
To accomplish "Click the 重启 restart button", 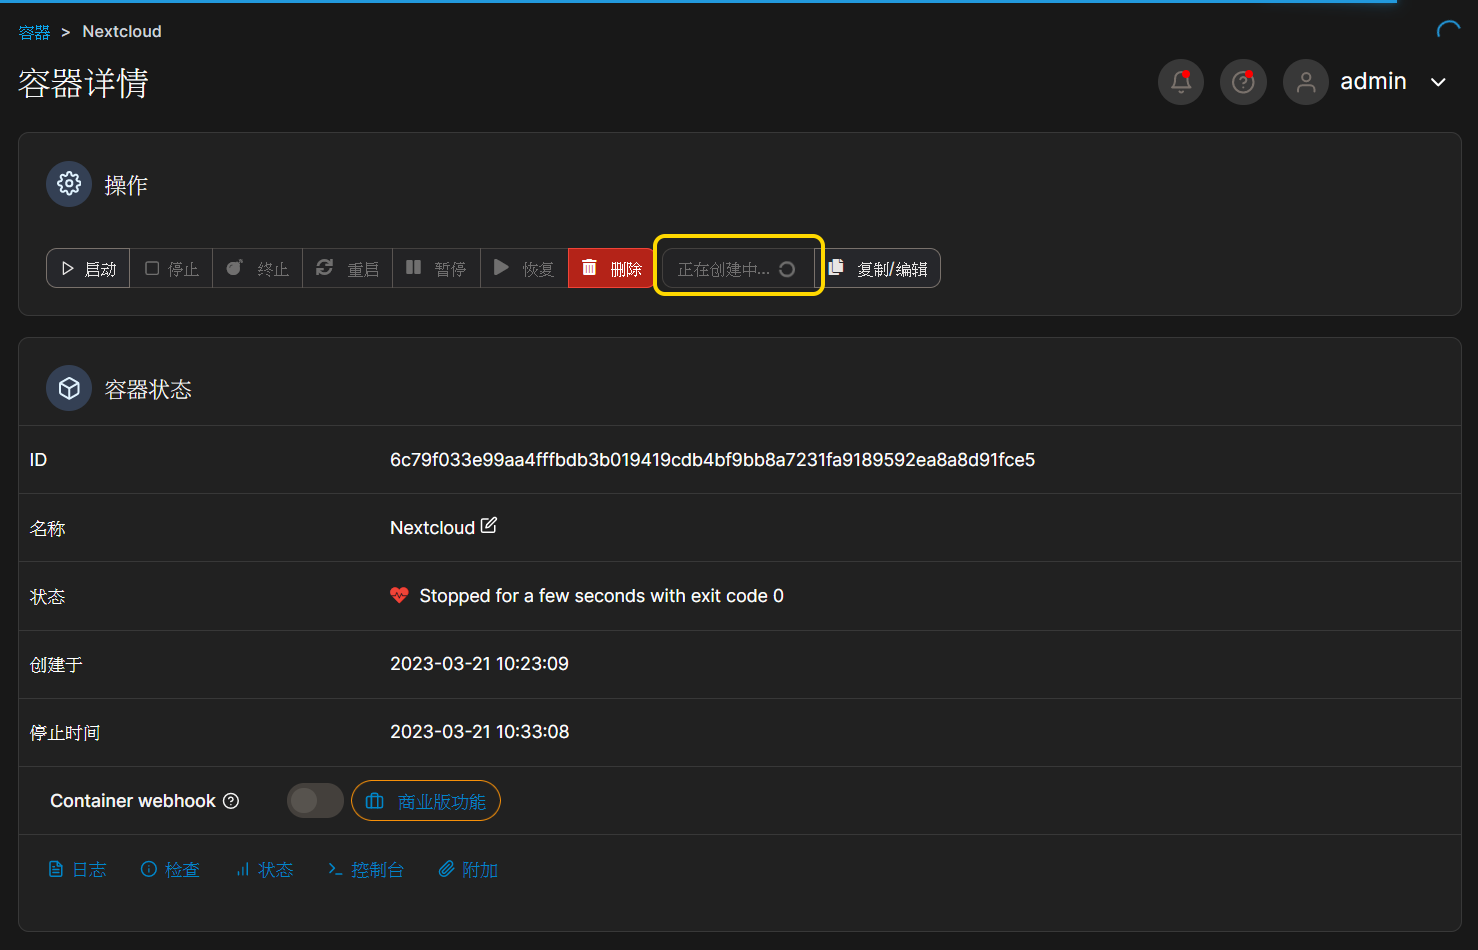I will pyautogui.click(x=347, y=268).
